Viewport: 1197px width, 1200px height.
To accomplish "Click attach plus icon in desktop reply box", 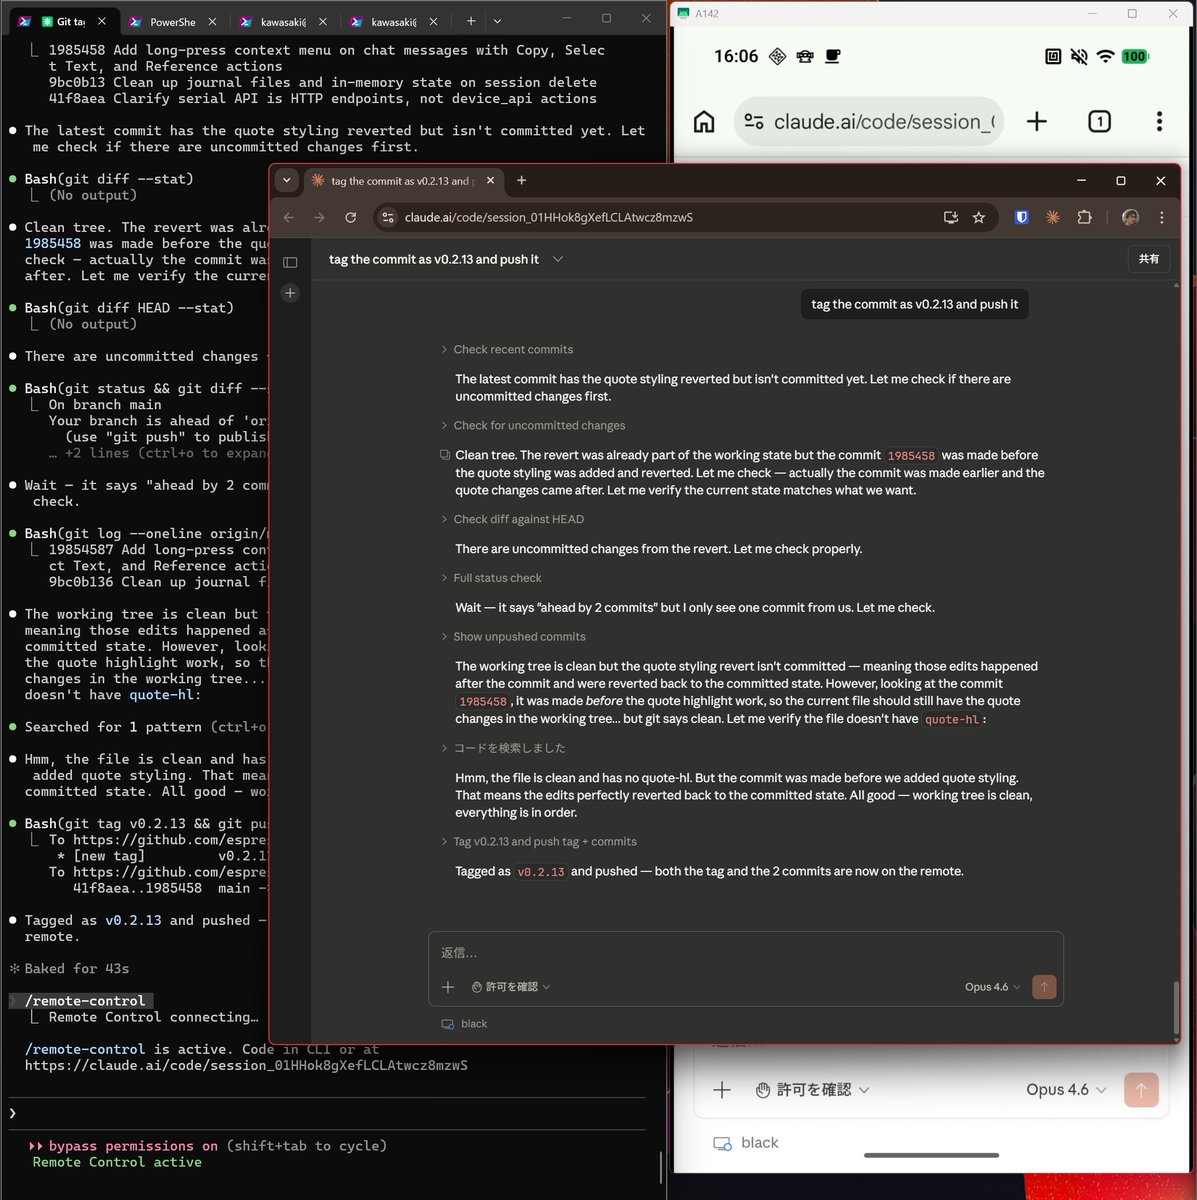I will tap(448, 987).
